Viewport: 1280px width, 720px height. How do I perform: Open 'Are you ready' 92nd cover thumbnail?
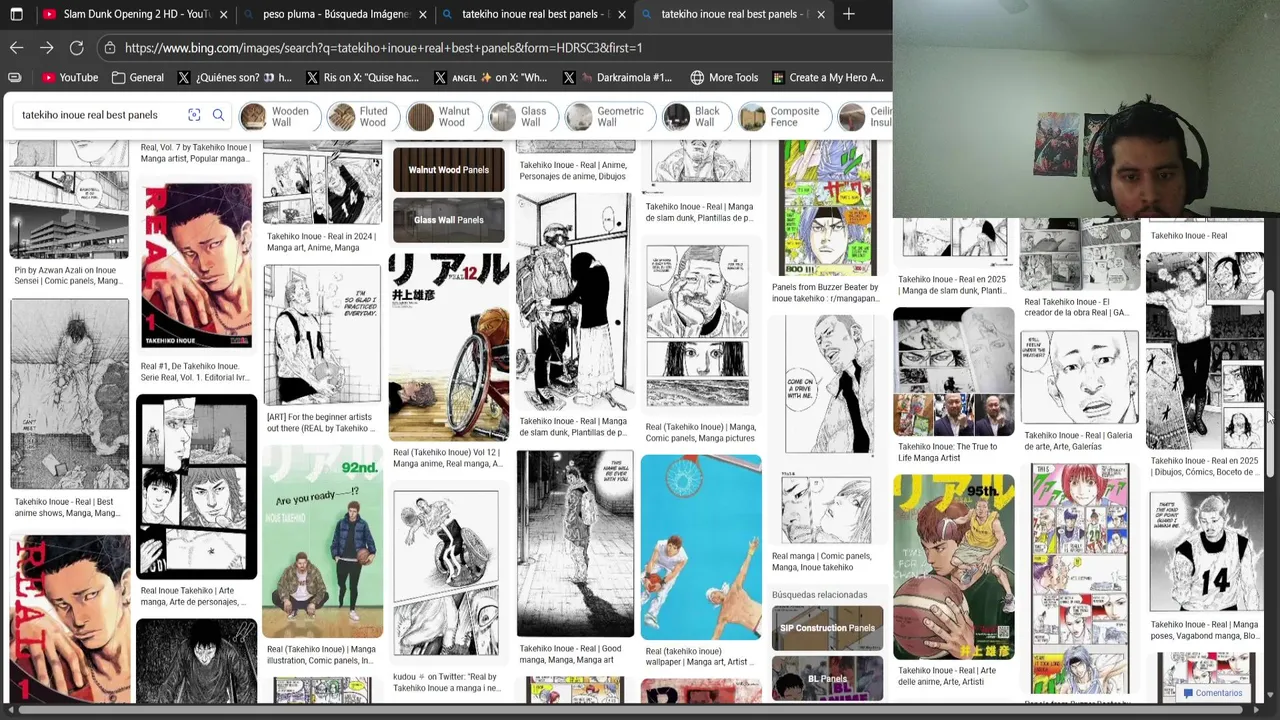tap(322, 541)
